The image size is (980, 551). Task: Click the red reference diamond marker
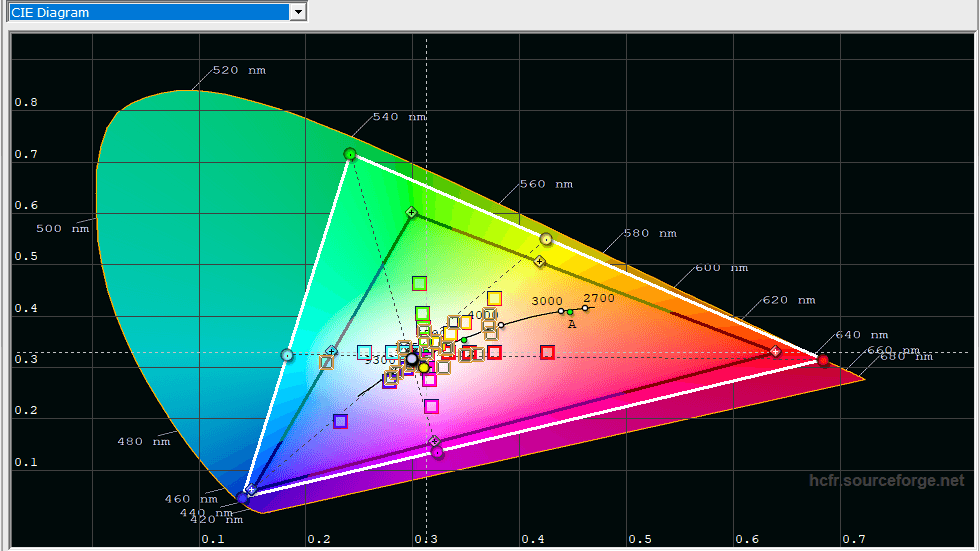point(775,351)
